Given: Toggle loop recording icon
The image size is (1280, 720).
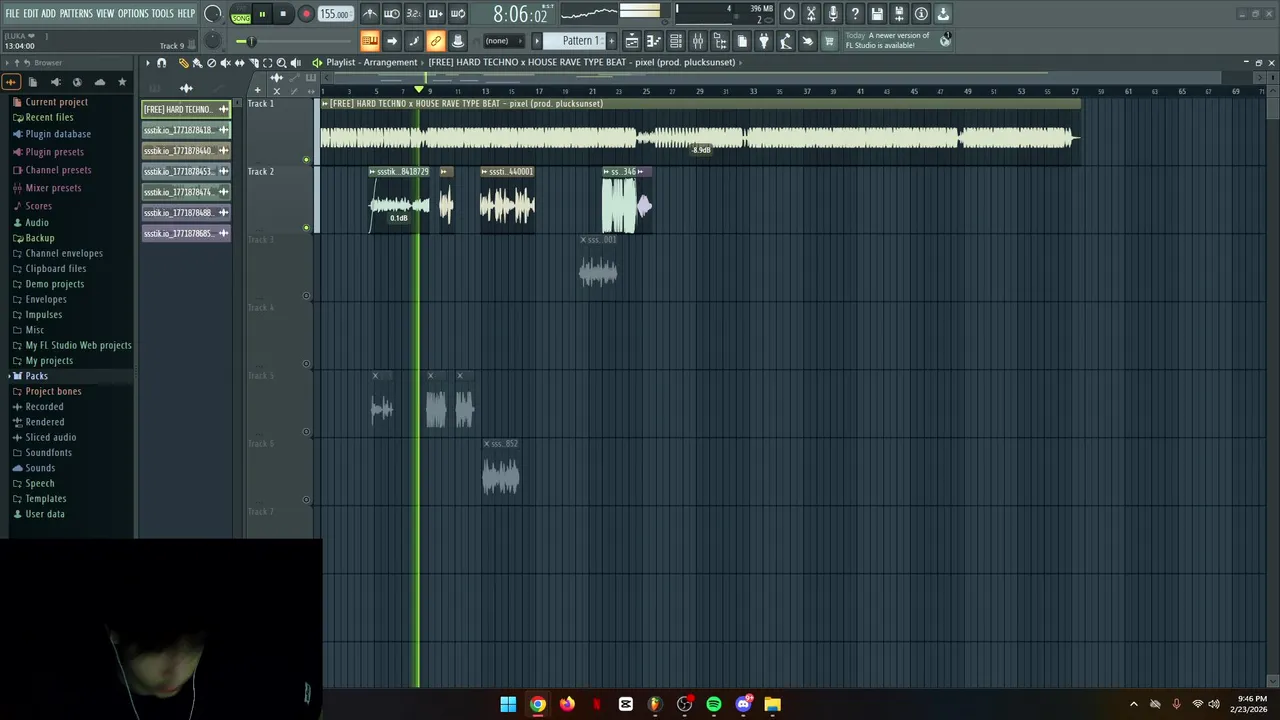Looking at the screenshot, I should (x=457, y=14).
